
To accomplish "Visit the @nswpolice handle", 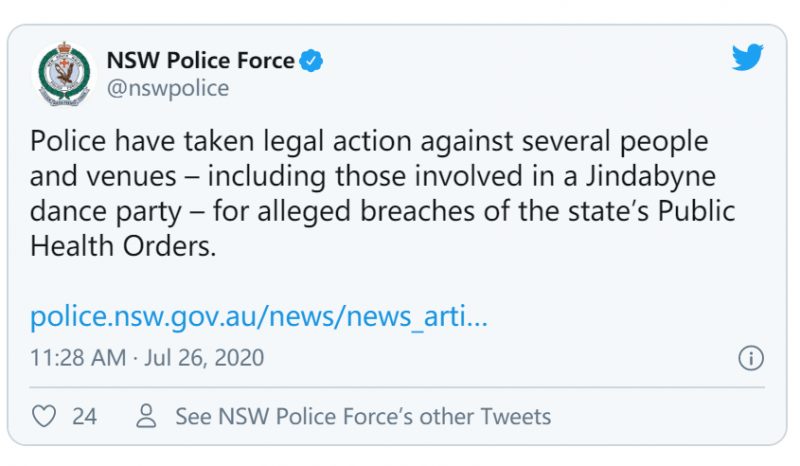I will coord(168,88).
